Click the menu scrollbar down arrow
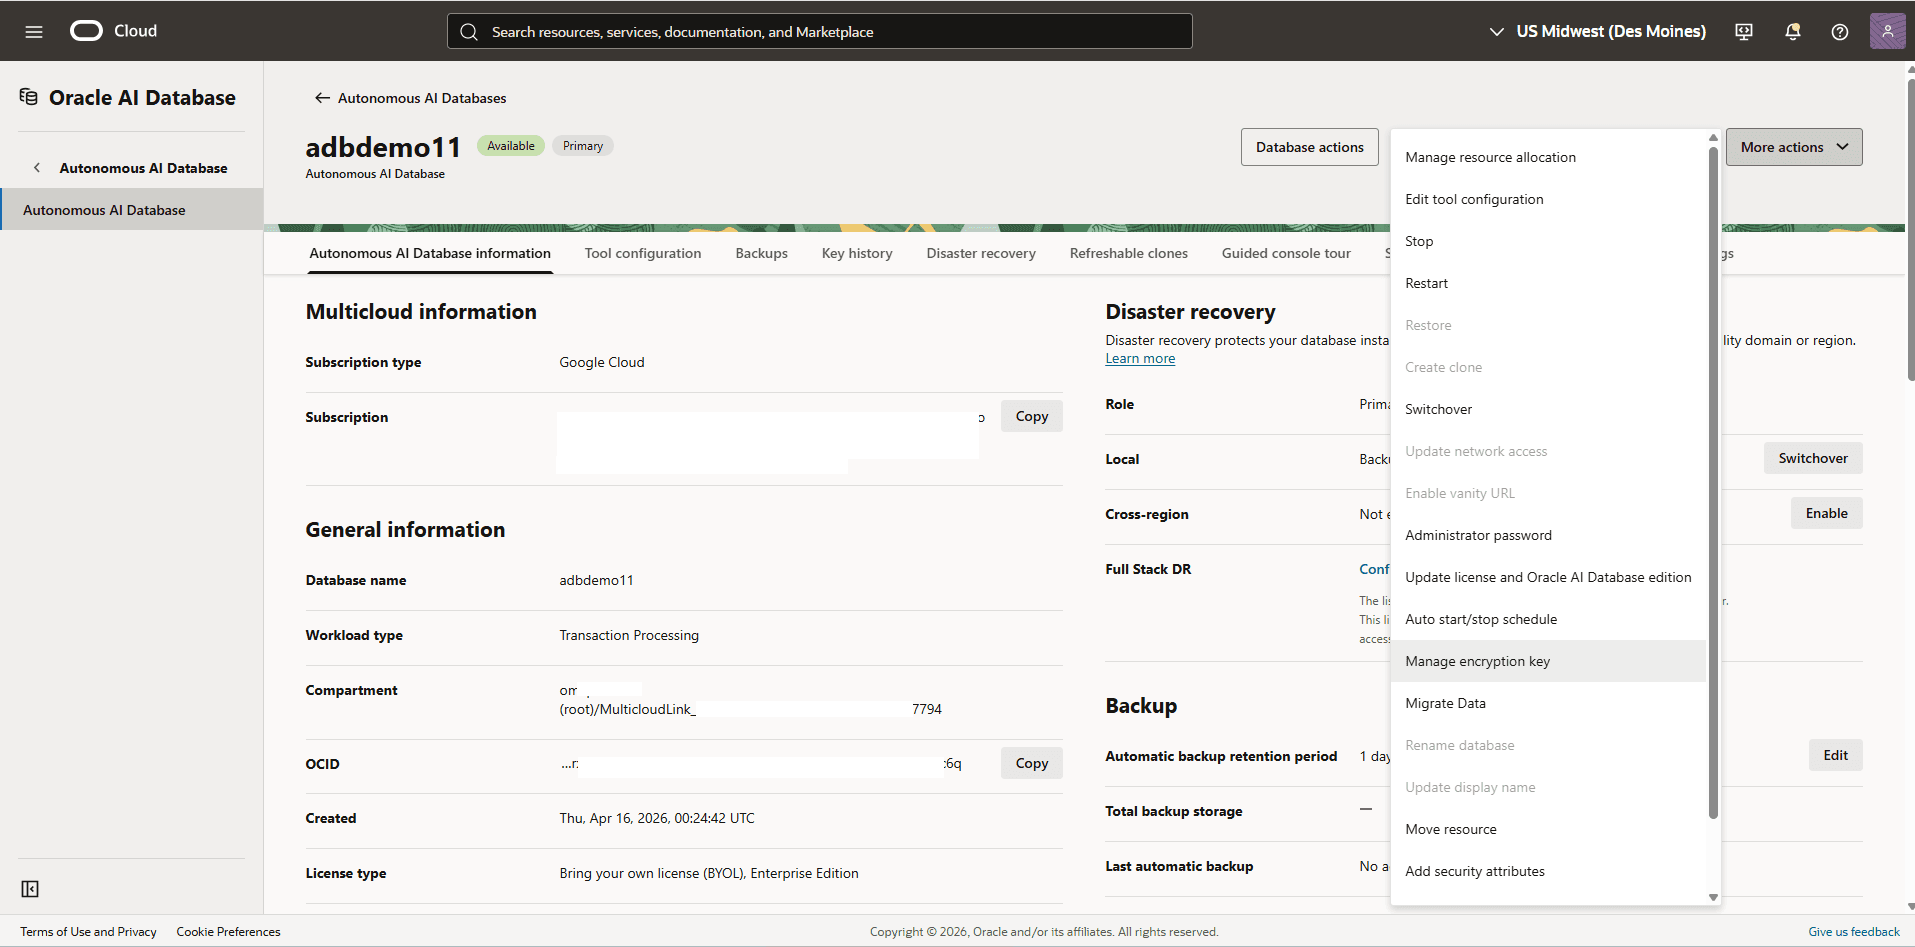Image resolution: width=1915 pixels, height=947 pixels. (x=1713, y=897)
